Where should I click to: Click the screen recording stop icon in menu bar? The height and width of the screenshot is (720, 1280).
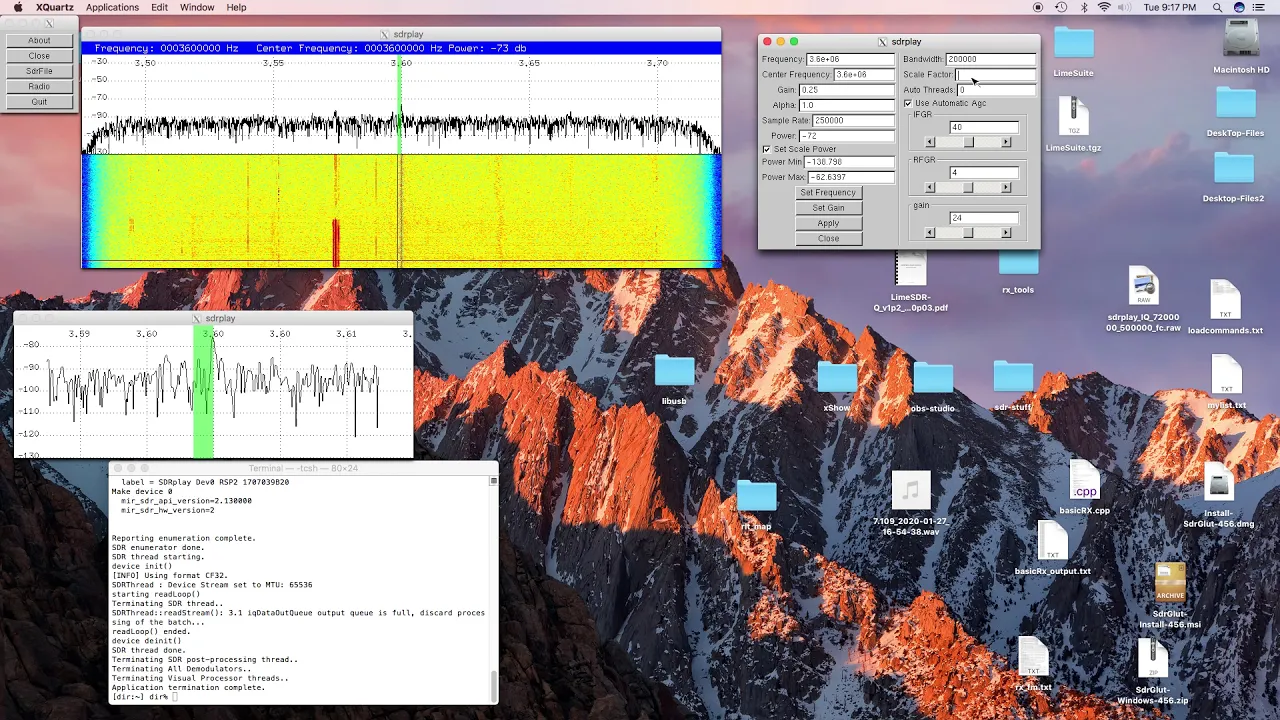[1037, 7]
